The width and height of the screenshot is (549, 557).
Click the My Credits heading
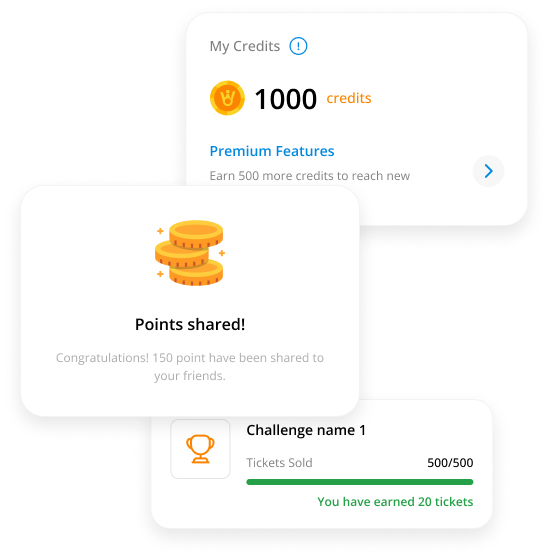[x=245, y=47]
